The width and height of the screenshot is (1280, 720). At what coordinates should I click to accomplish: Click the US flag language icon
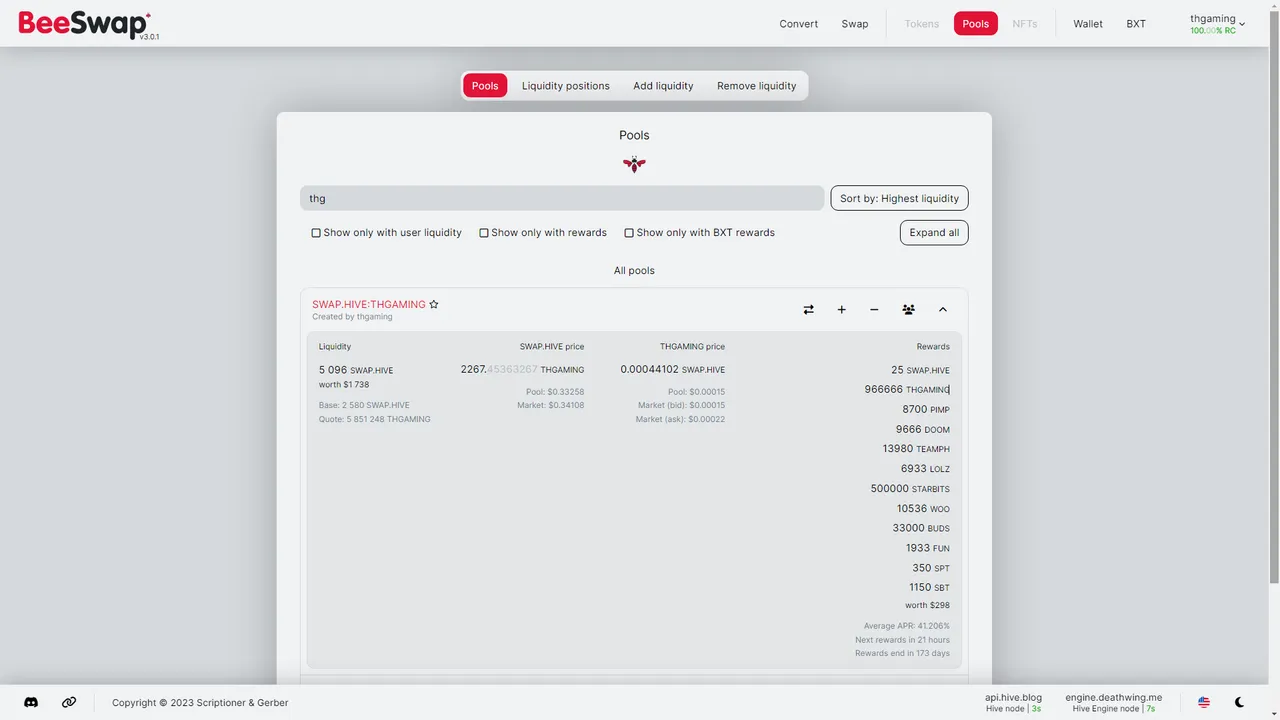[1204, 702]
